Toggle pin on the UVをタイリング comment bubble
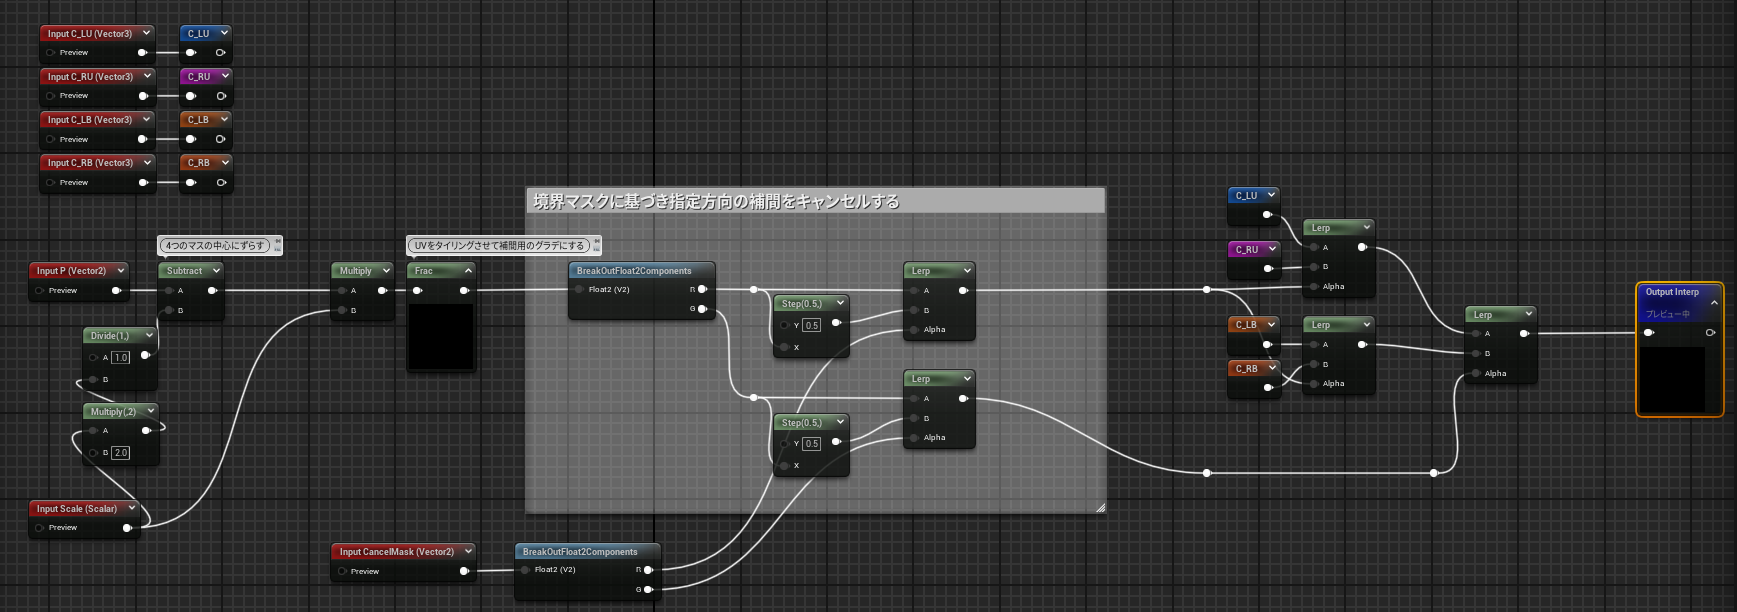 [x=596, y=241]
